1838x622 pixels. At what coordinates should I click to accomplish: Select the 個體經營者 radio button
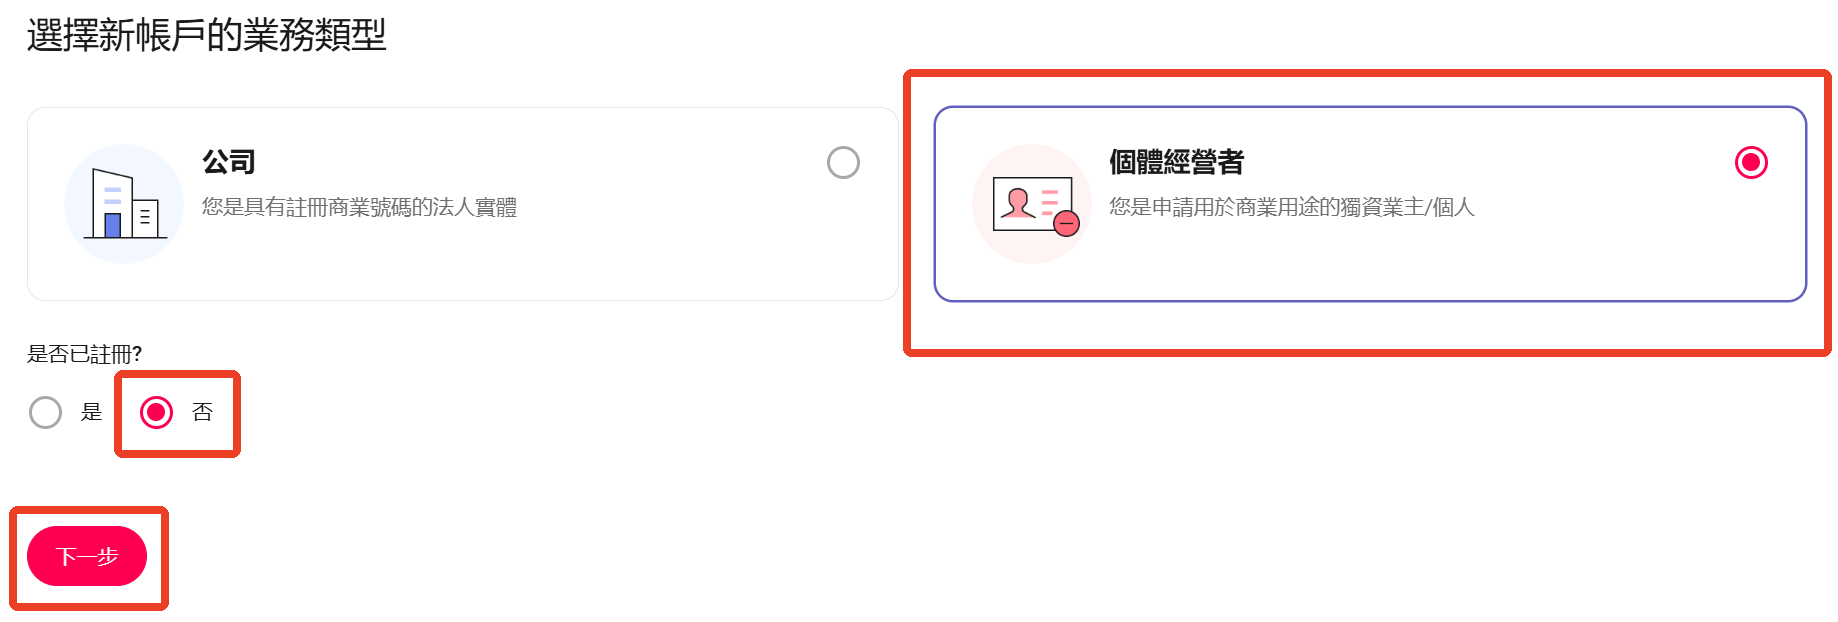[x=1751, y=162]
